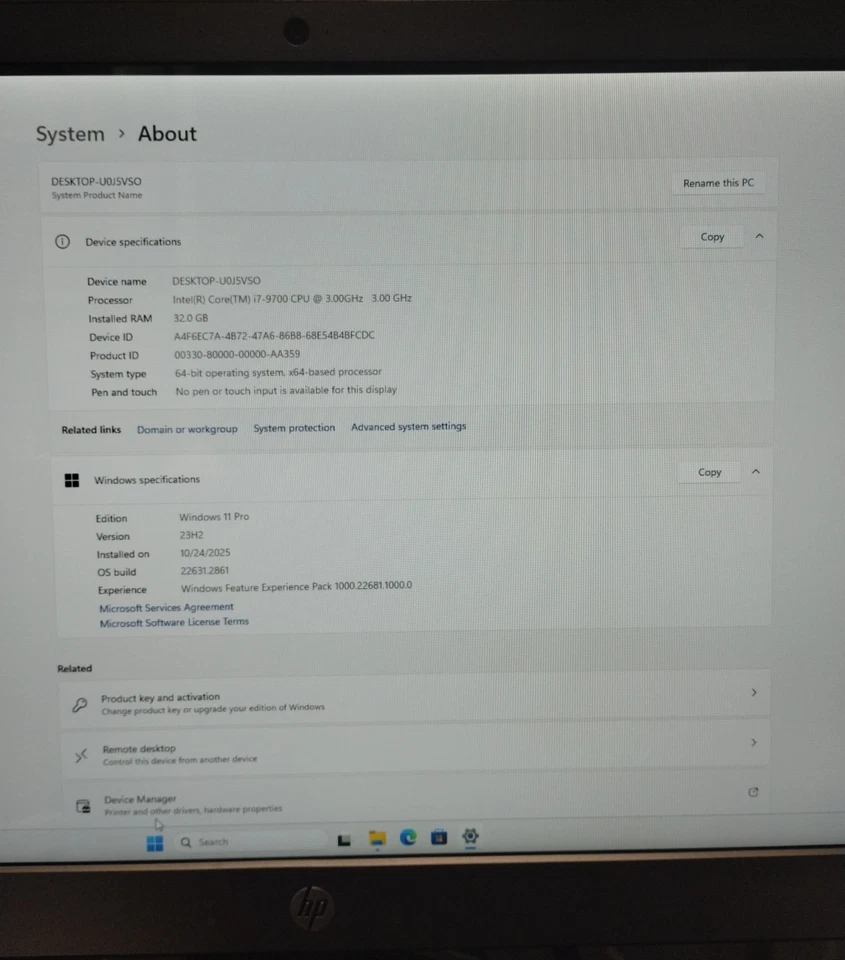Click the Related links label
This screenshot has height=960, width=845.
click(91, 430)
